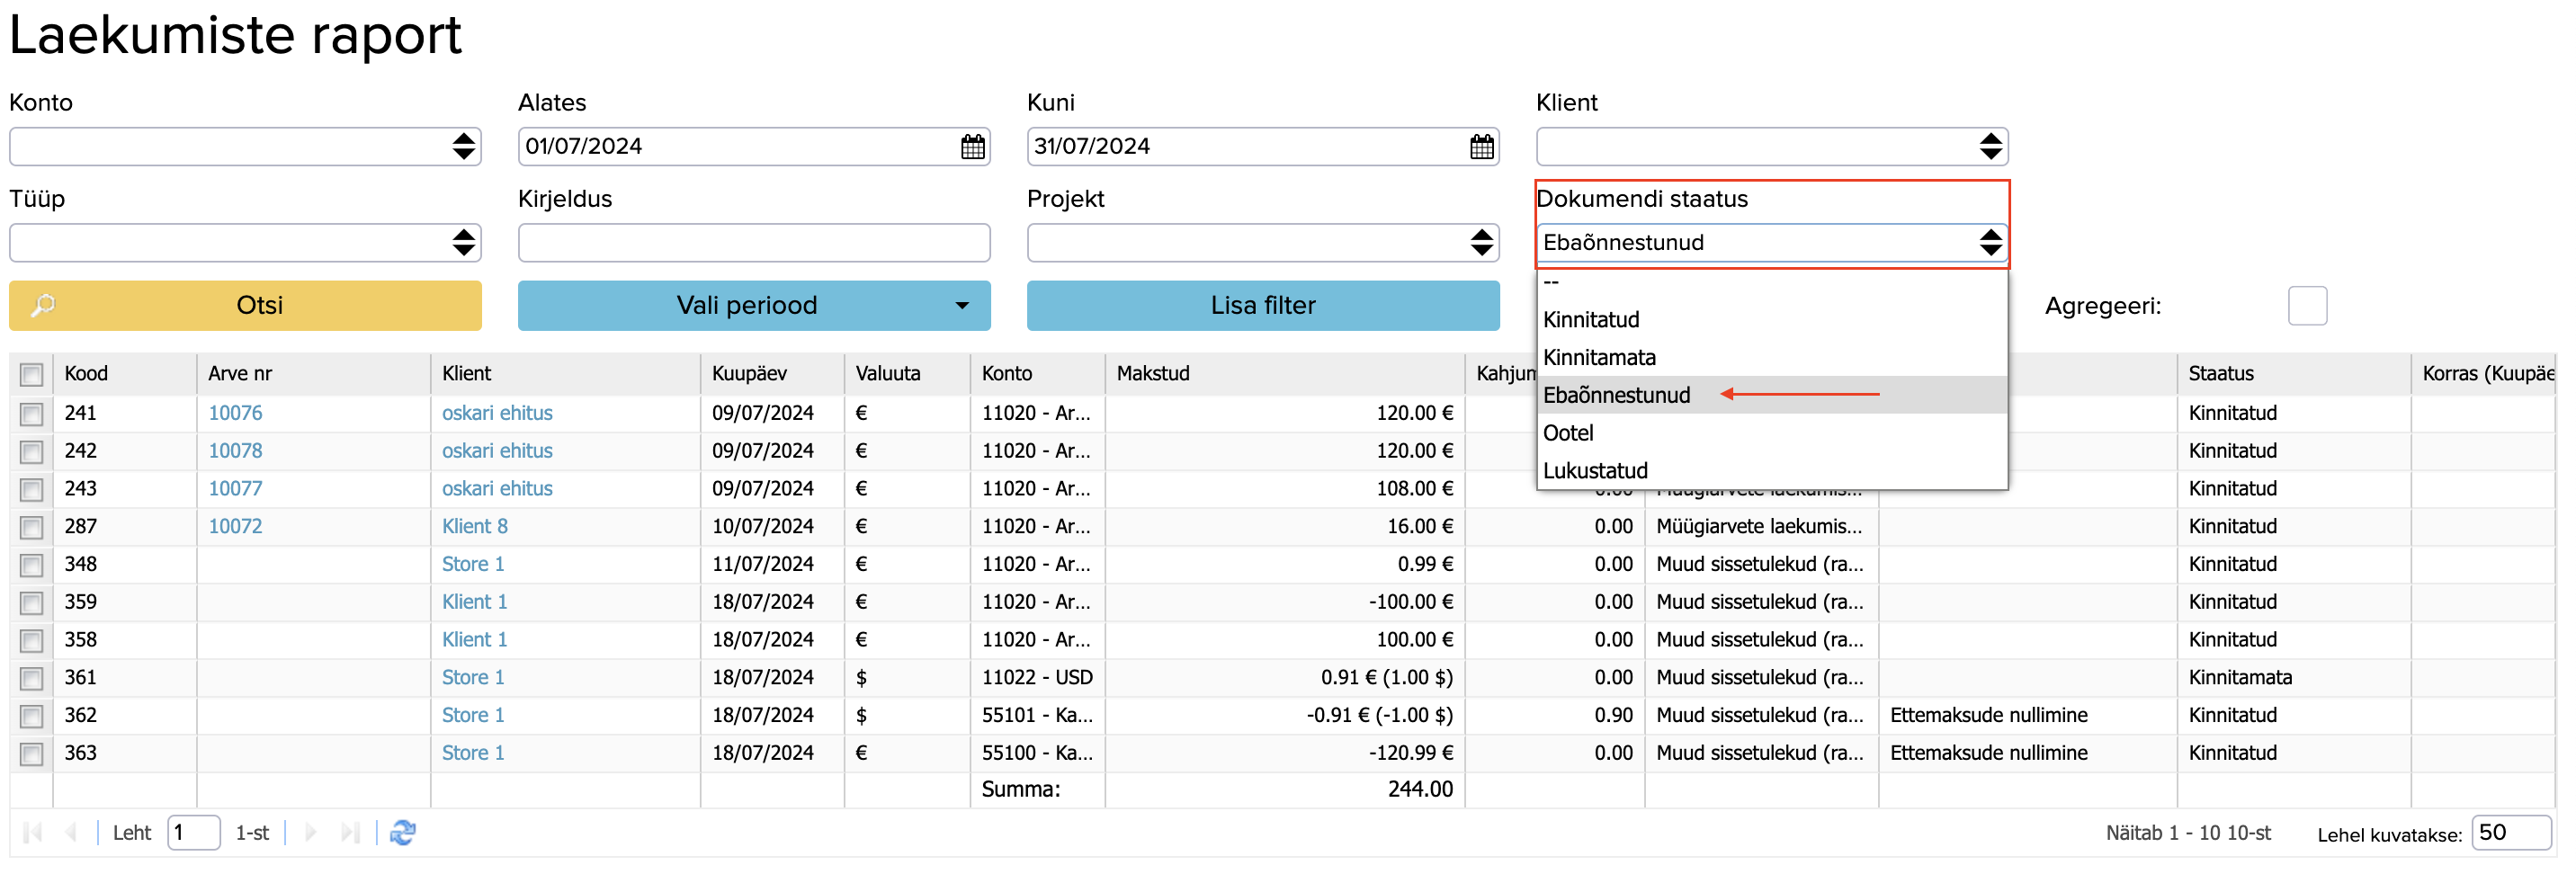Open invoice link 10076
Viewport: 2576px width, 874px height.
235,413
